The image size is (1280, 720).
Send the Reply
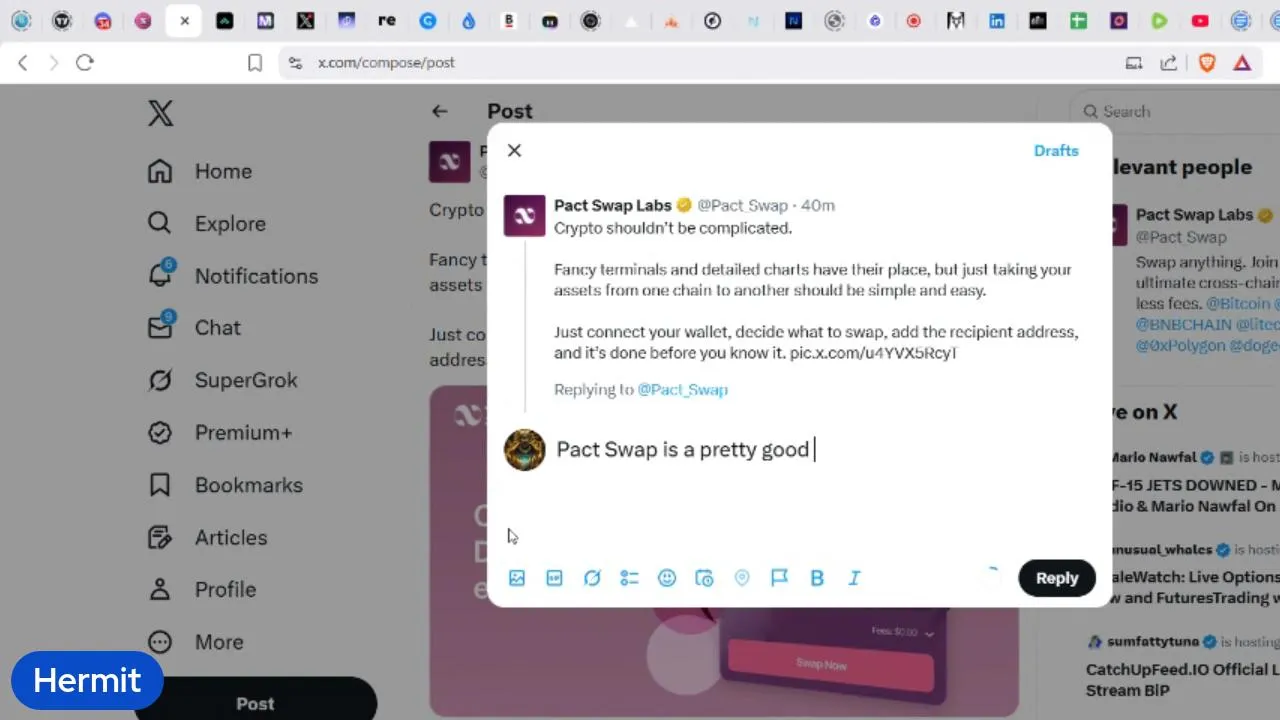point(1057,578)
